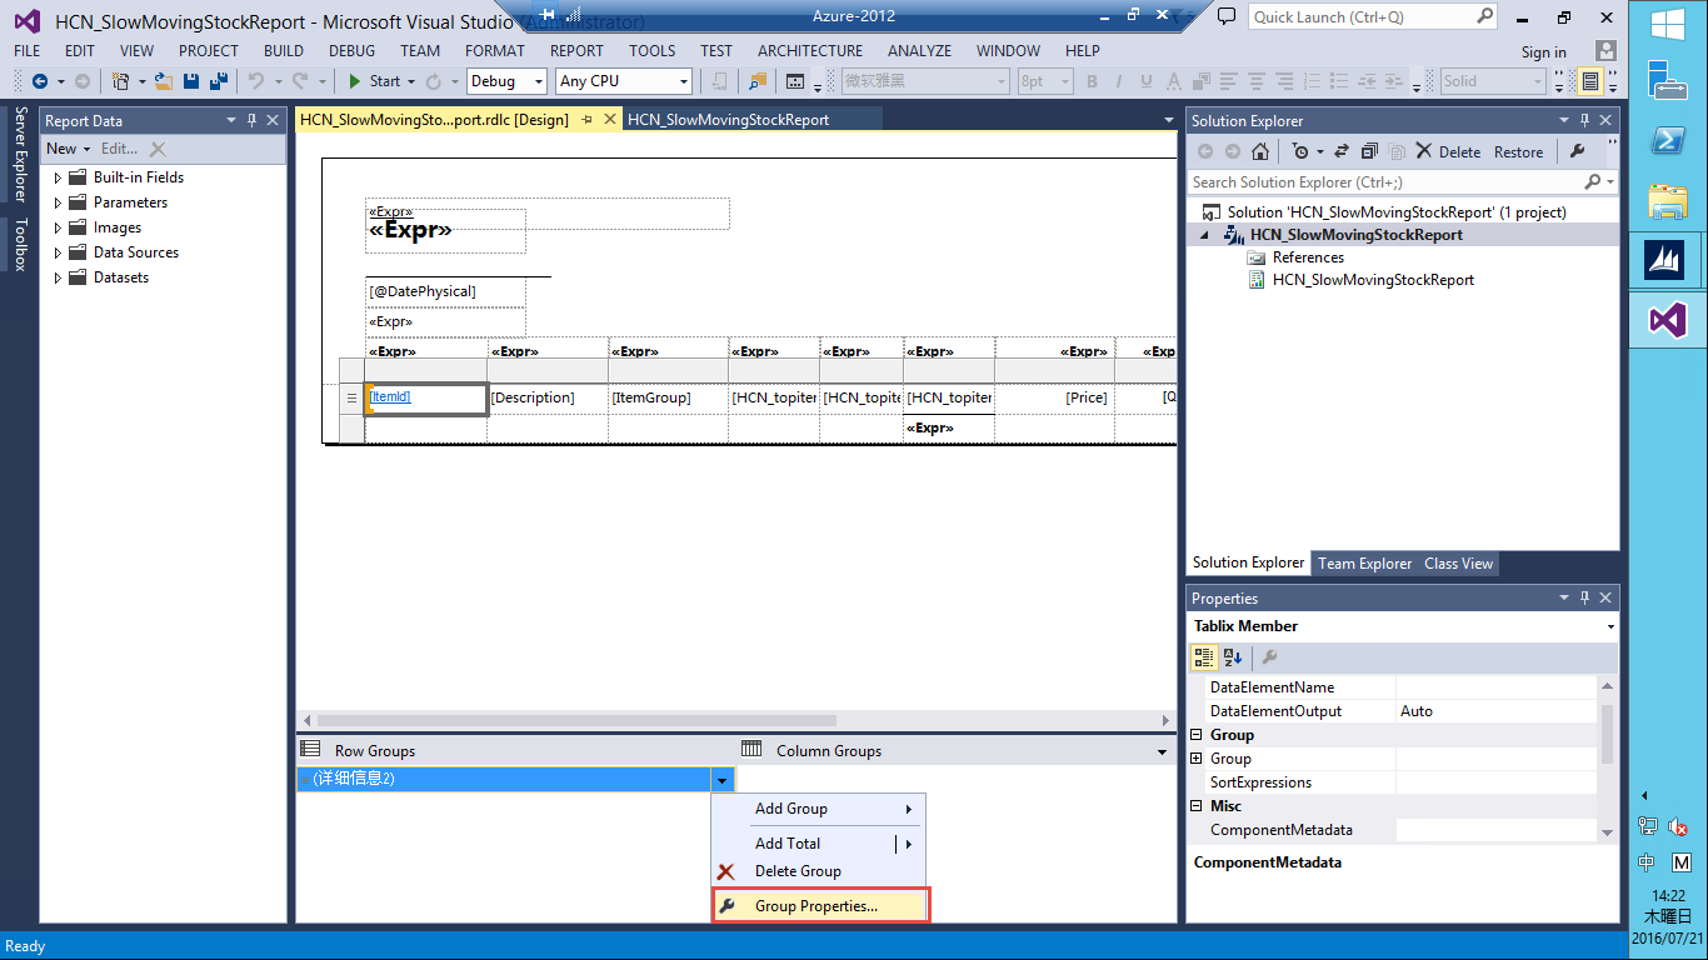This screenshot has height=960, width=1708.
Task: Switch to second HCN_SlowMovingStockReport document tab
Action: point(728,120)
